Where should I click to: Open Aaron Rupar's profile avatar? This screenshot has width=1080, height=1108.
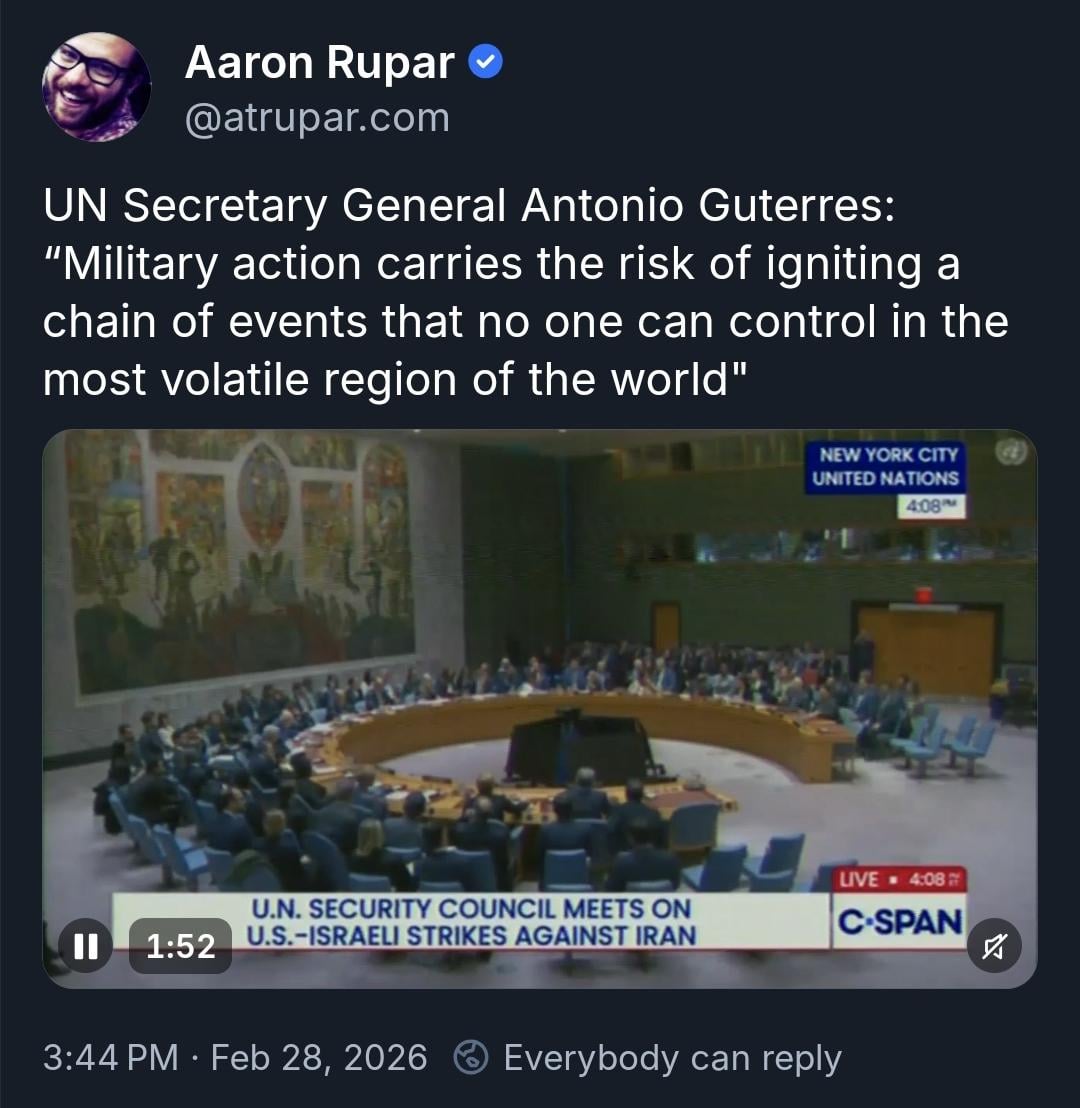pyautogui.click(x=96, y=87)
